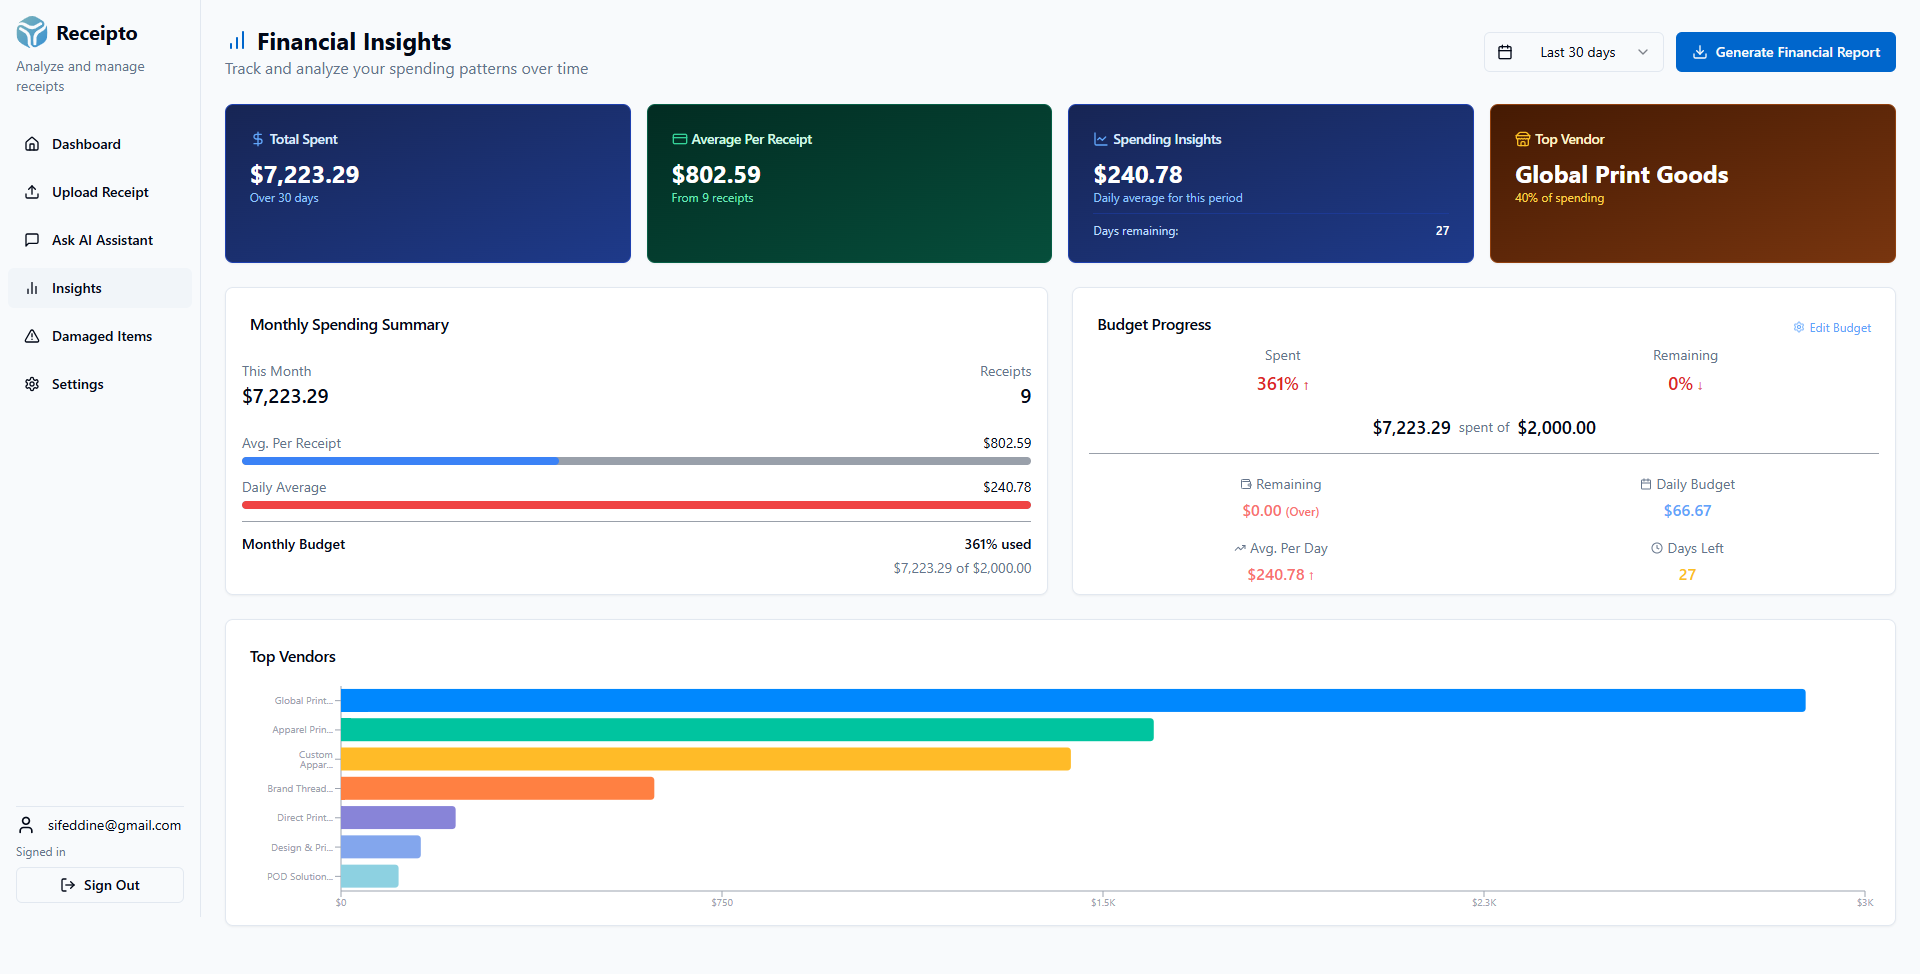Screen dimensions: 1920x975
Task: Click the Sign Out button
Action: click(100, 885)
